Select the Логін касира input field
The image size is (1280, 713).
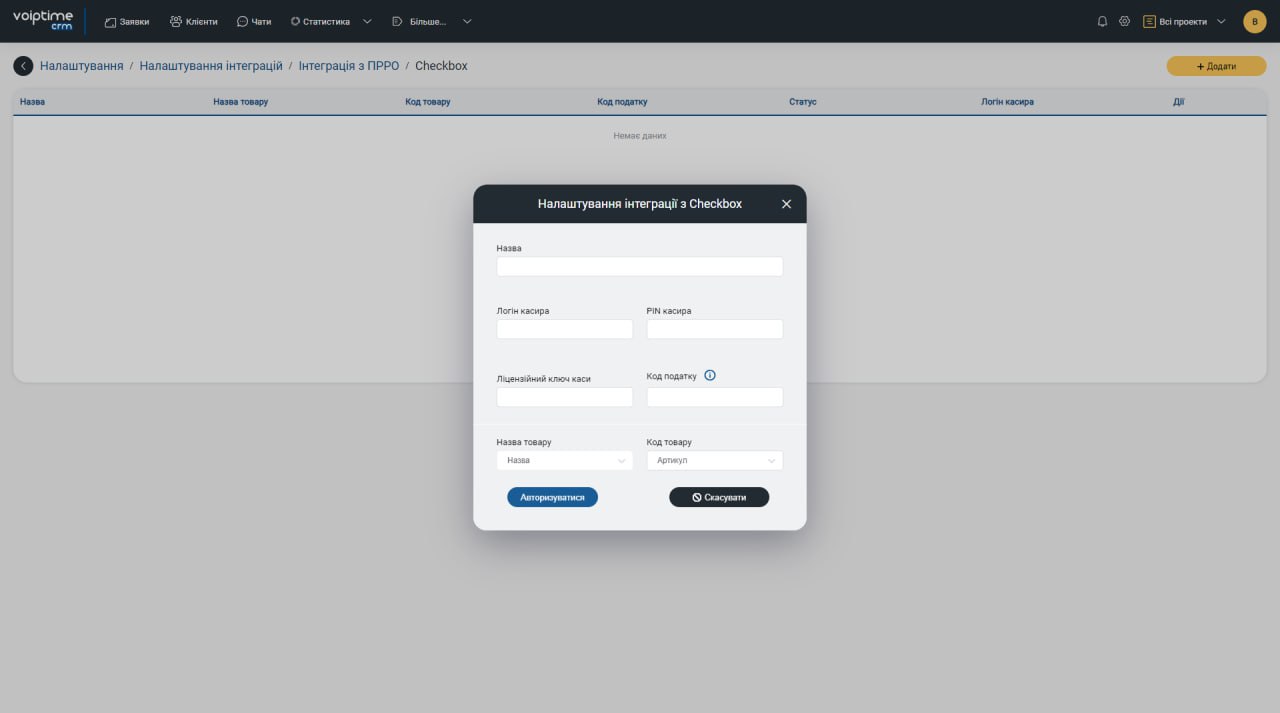[565, 329]
